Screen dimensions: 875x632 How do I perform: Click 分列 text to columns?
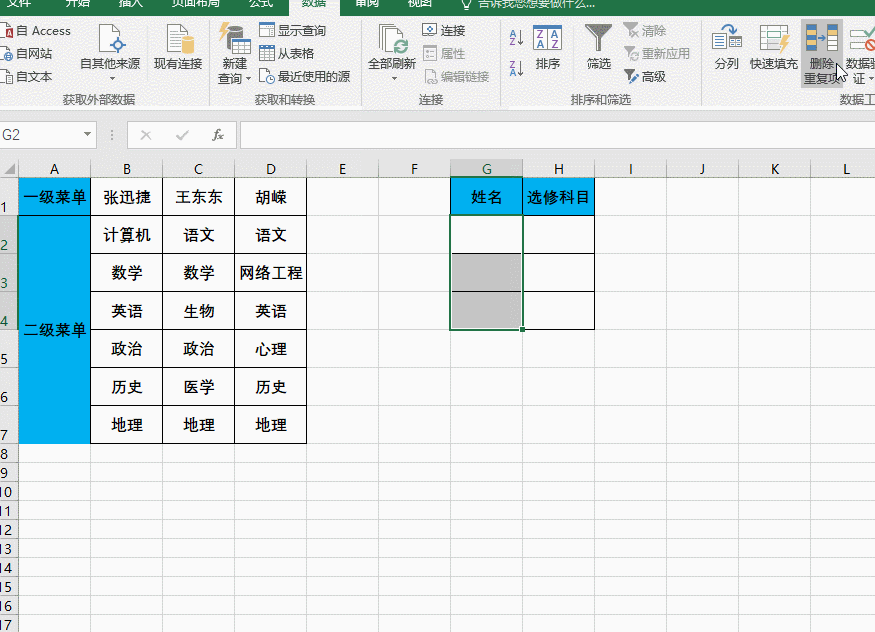pyautogui.click(x=727, y=47)
